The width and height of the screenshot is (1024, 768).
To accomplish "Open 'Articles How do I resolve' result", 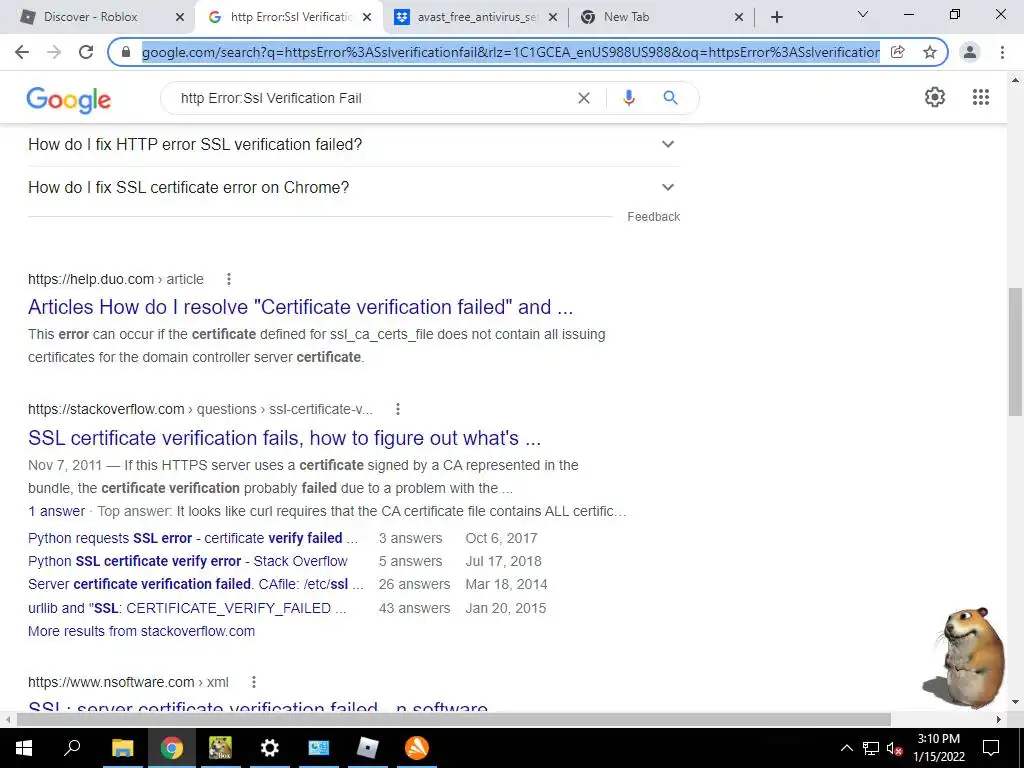I will click(x=300, y=307).
